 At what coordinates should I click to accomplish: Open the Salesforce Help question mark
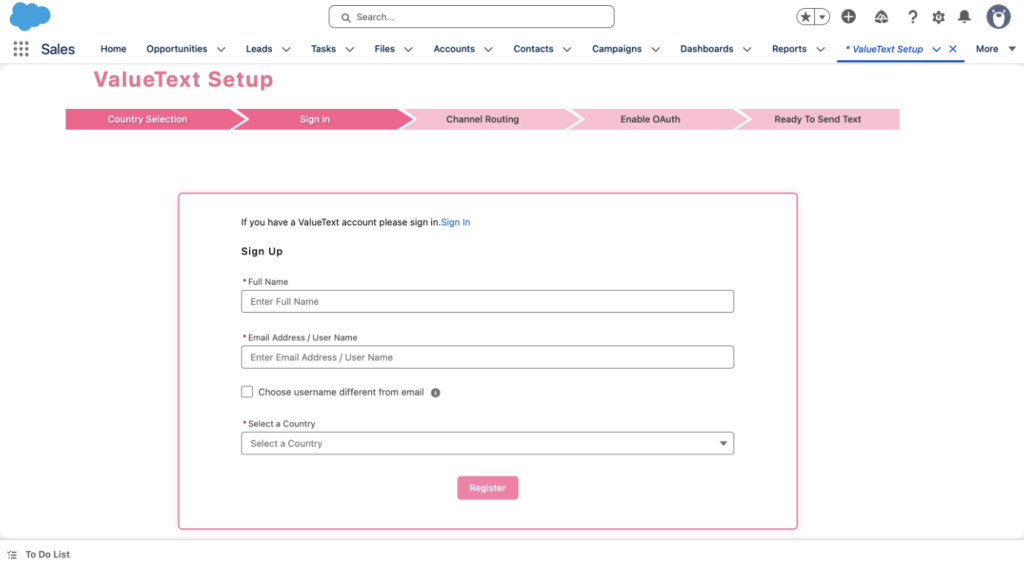click(912, 17)
